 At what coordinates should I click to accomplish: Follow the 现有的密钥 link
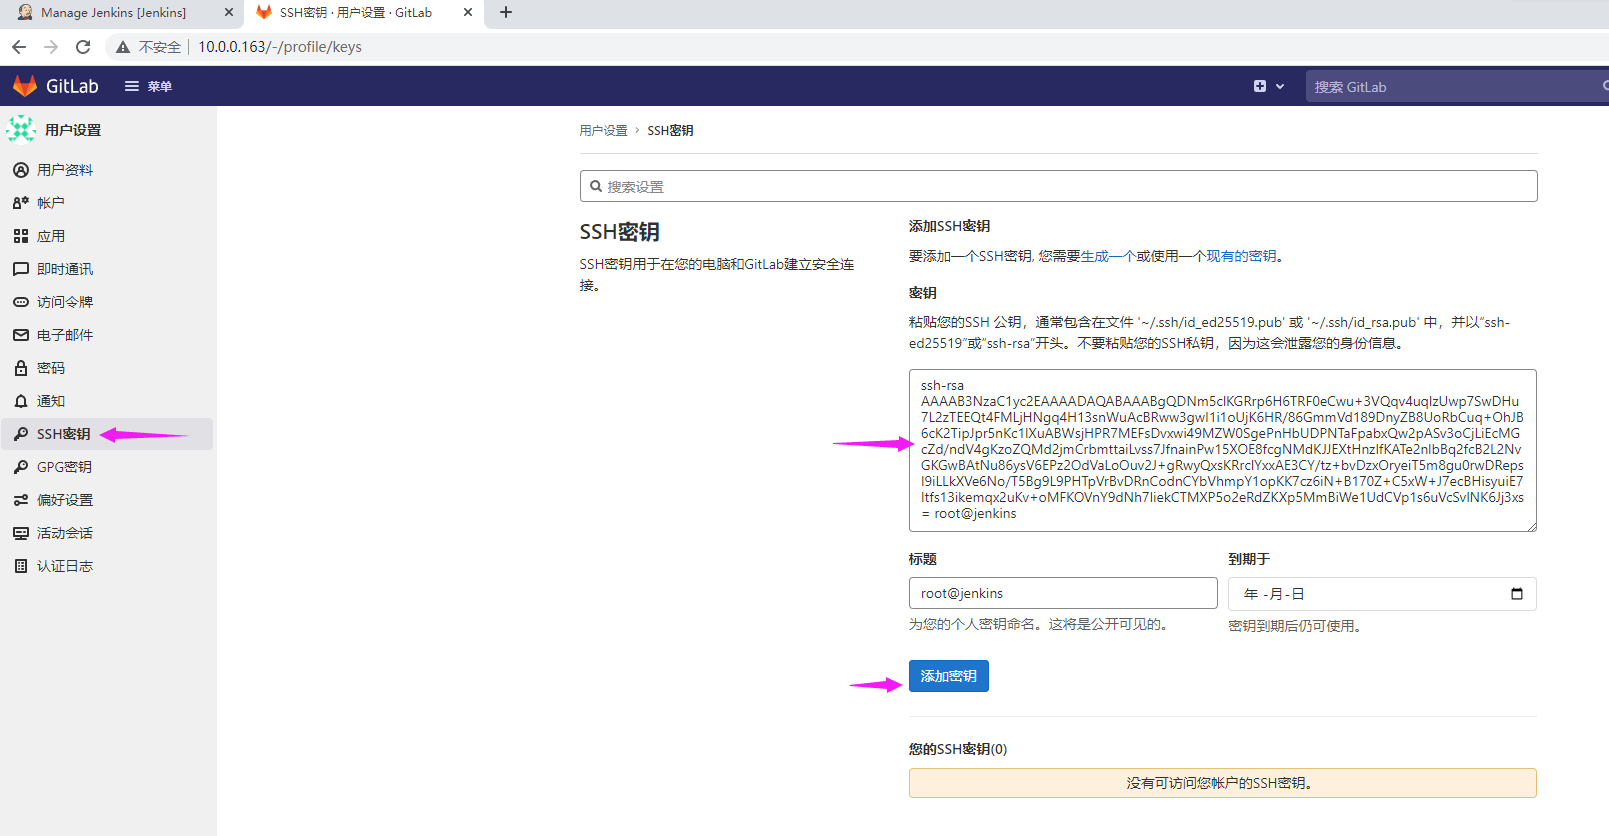tap(1241, 256)
